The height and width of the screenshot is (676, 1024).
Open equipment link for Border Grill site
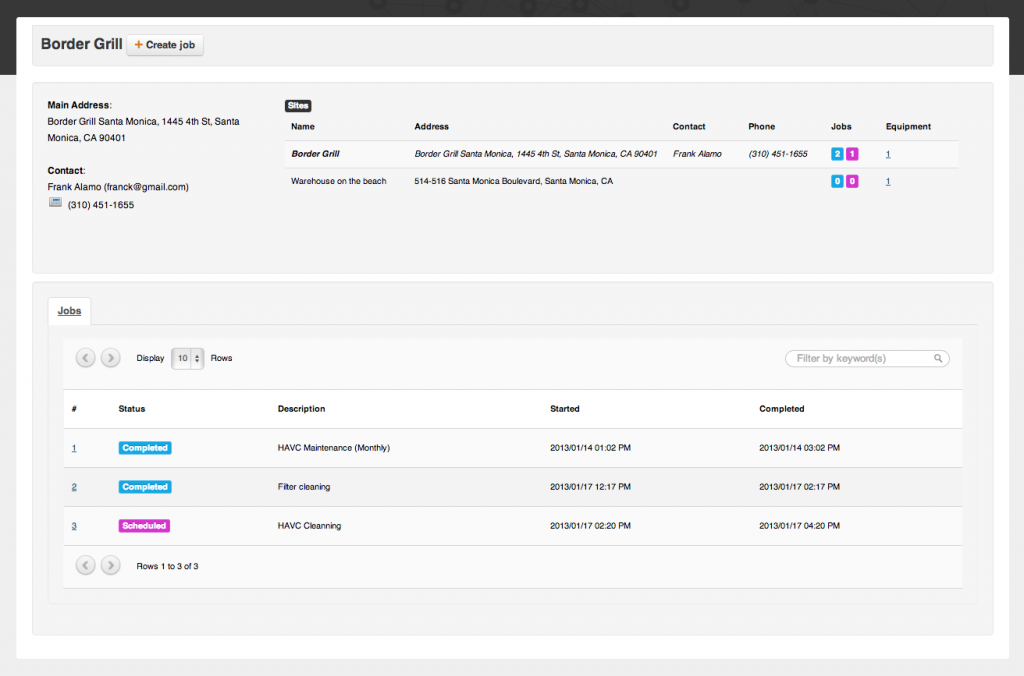coord(888,154)
